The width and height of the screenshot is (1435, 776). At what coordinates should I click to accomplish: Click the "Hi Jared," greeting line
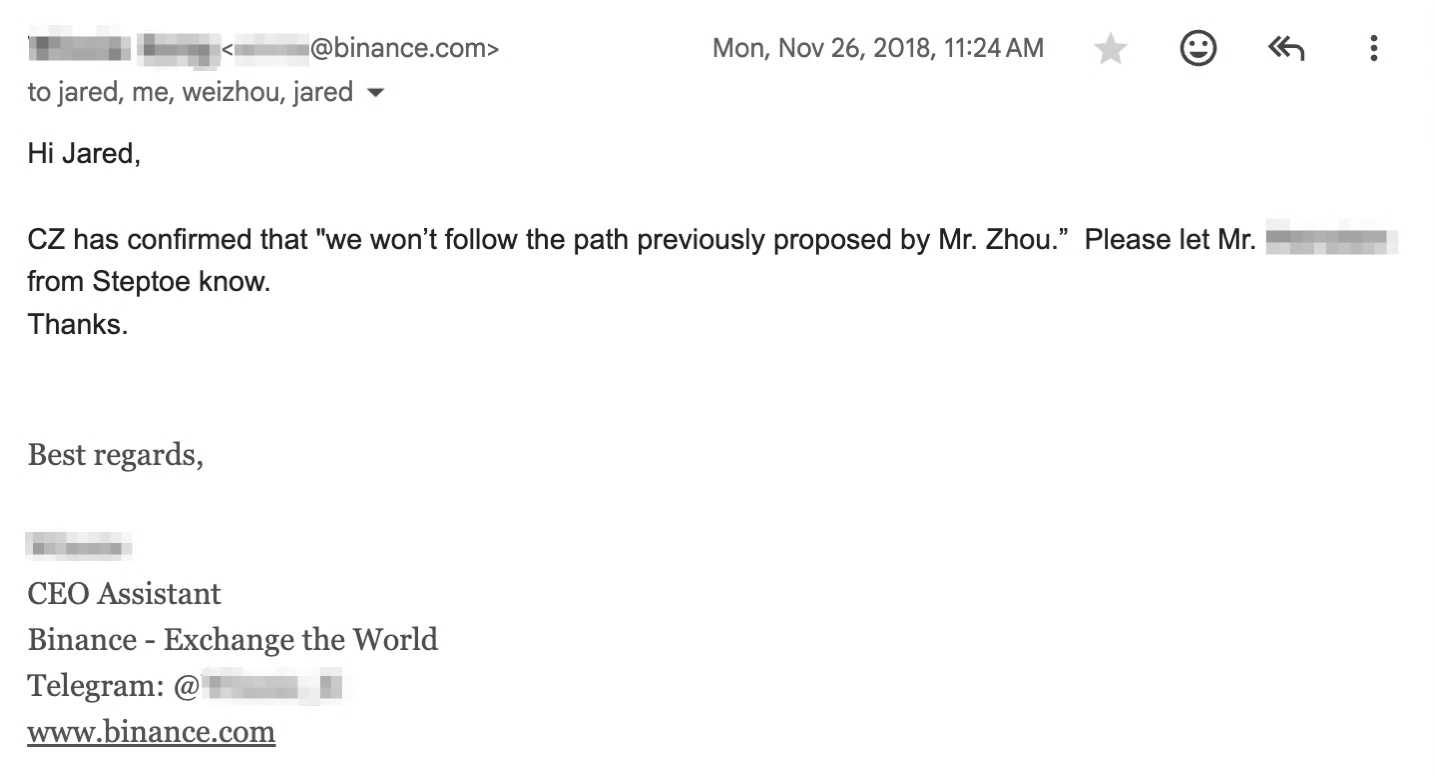click(x=84, y=155)
